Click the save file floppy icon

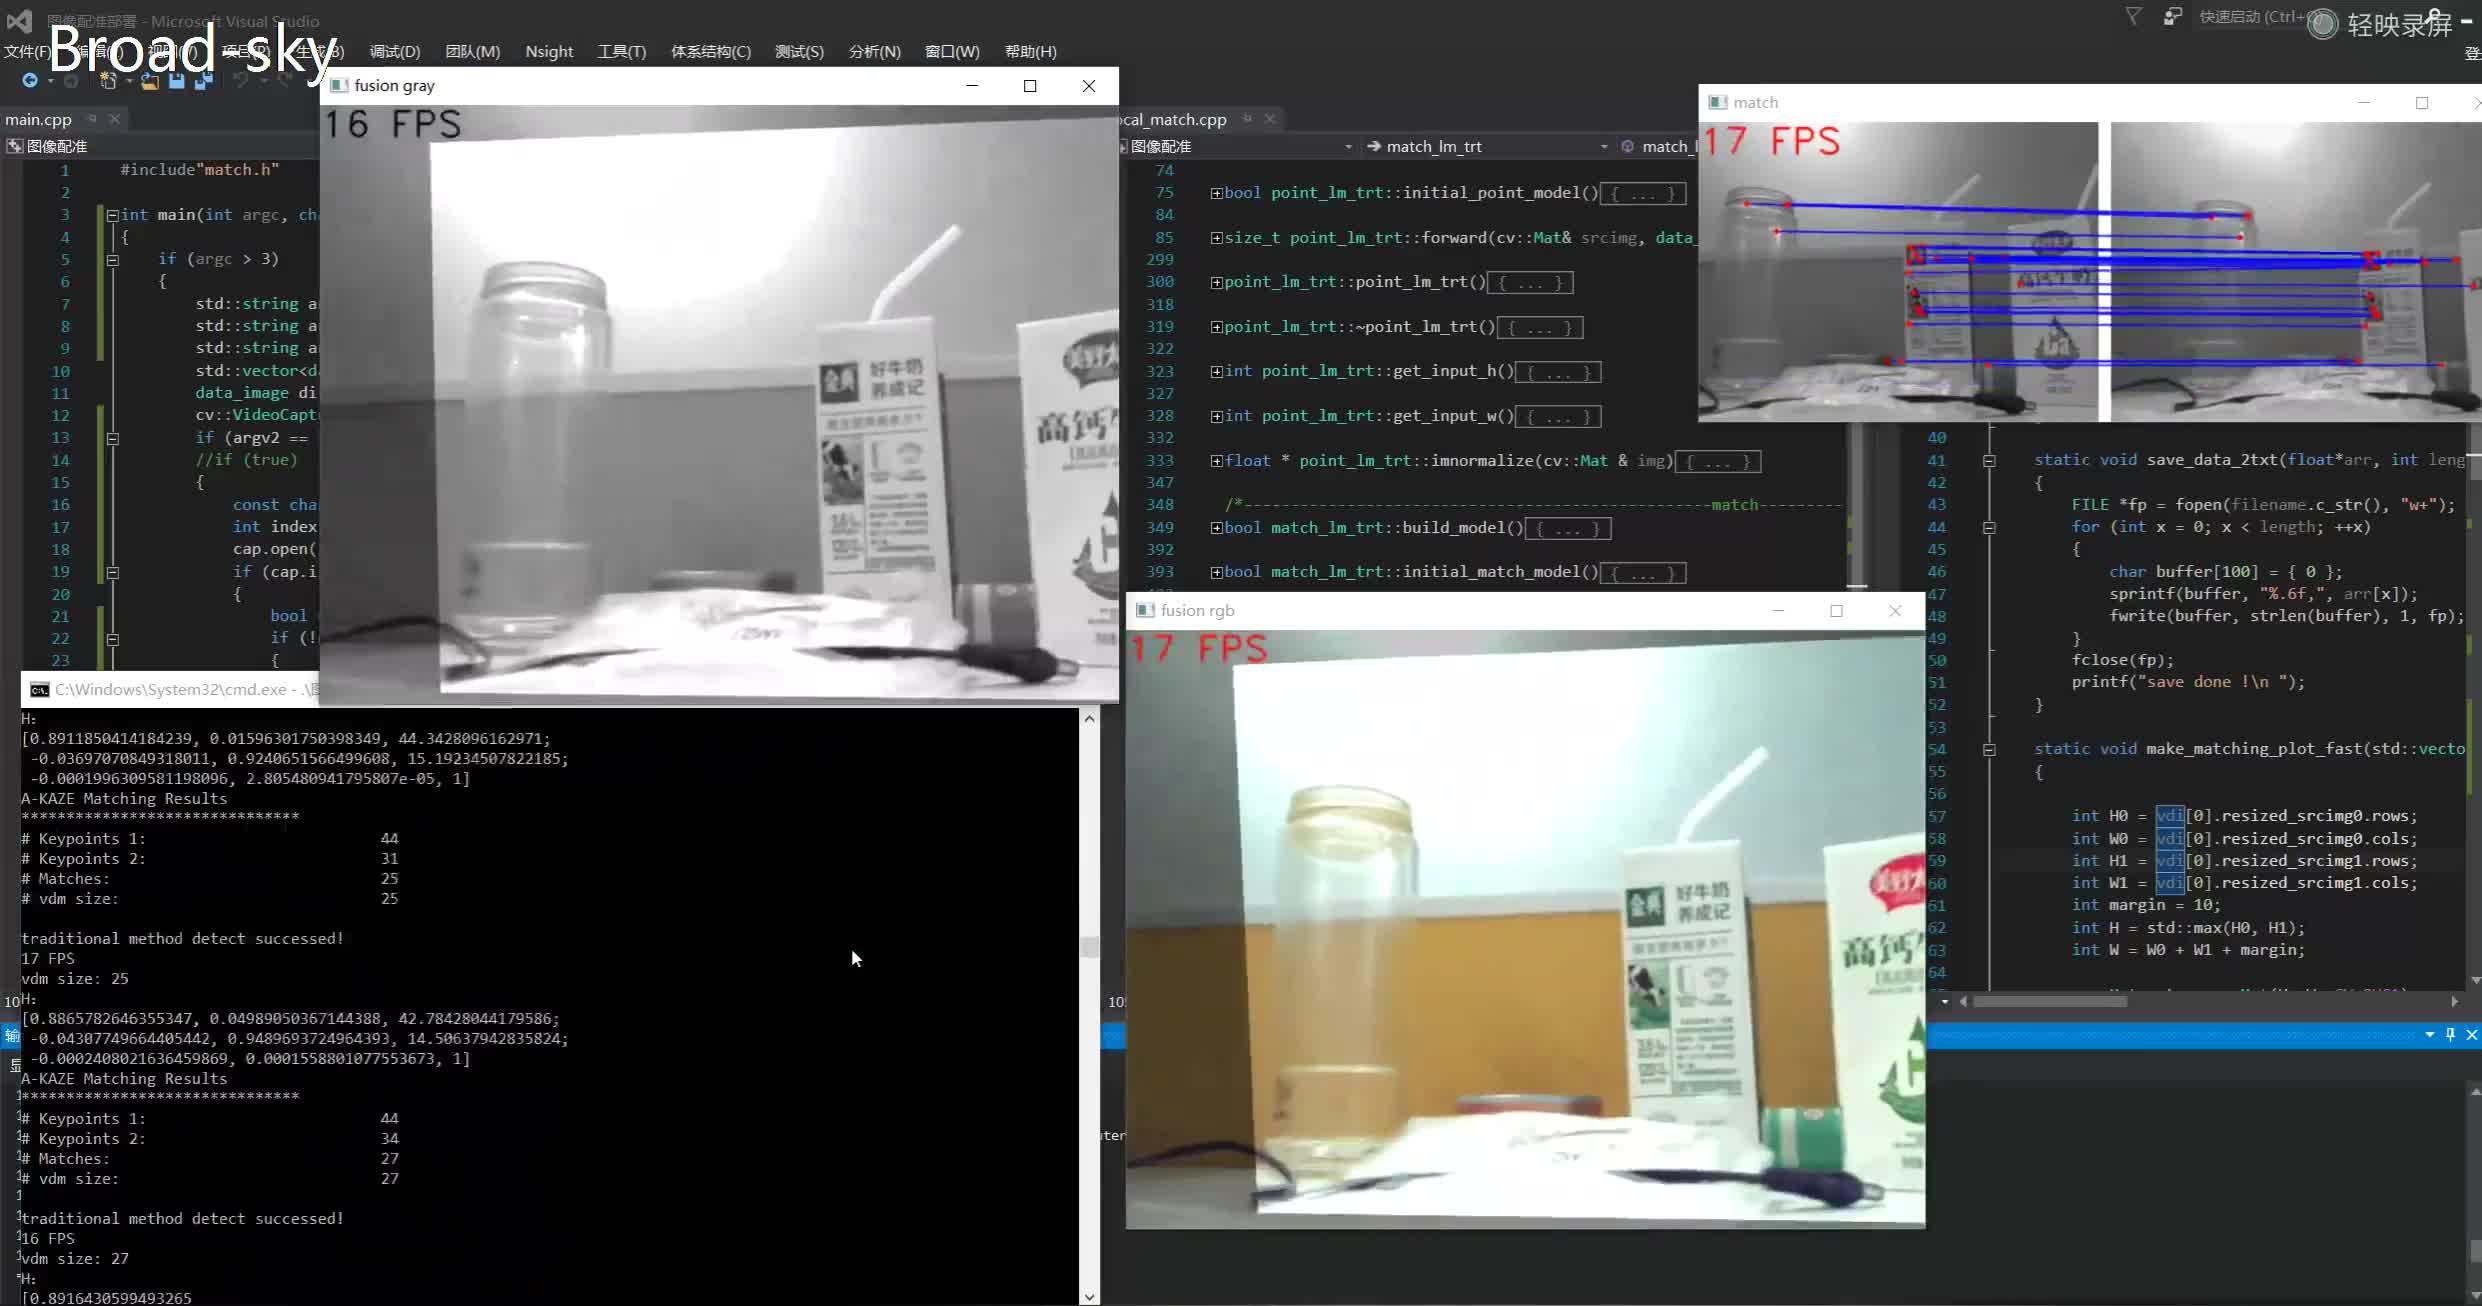click(x=177, y=81)
